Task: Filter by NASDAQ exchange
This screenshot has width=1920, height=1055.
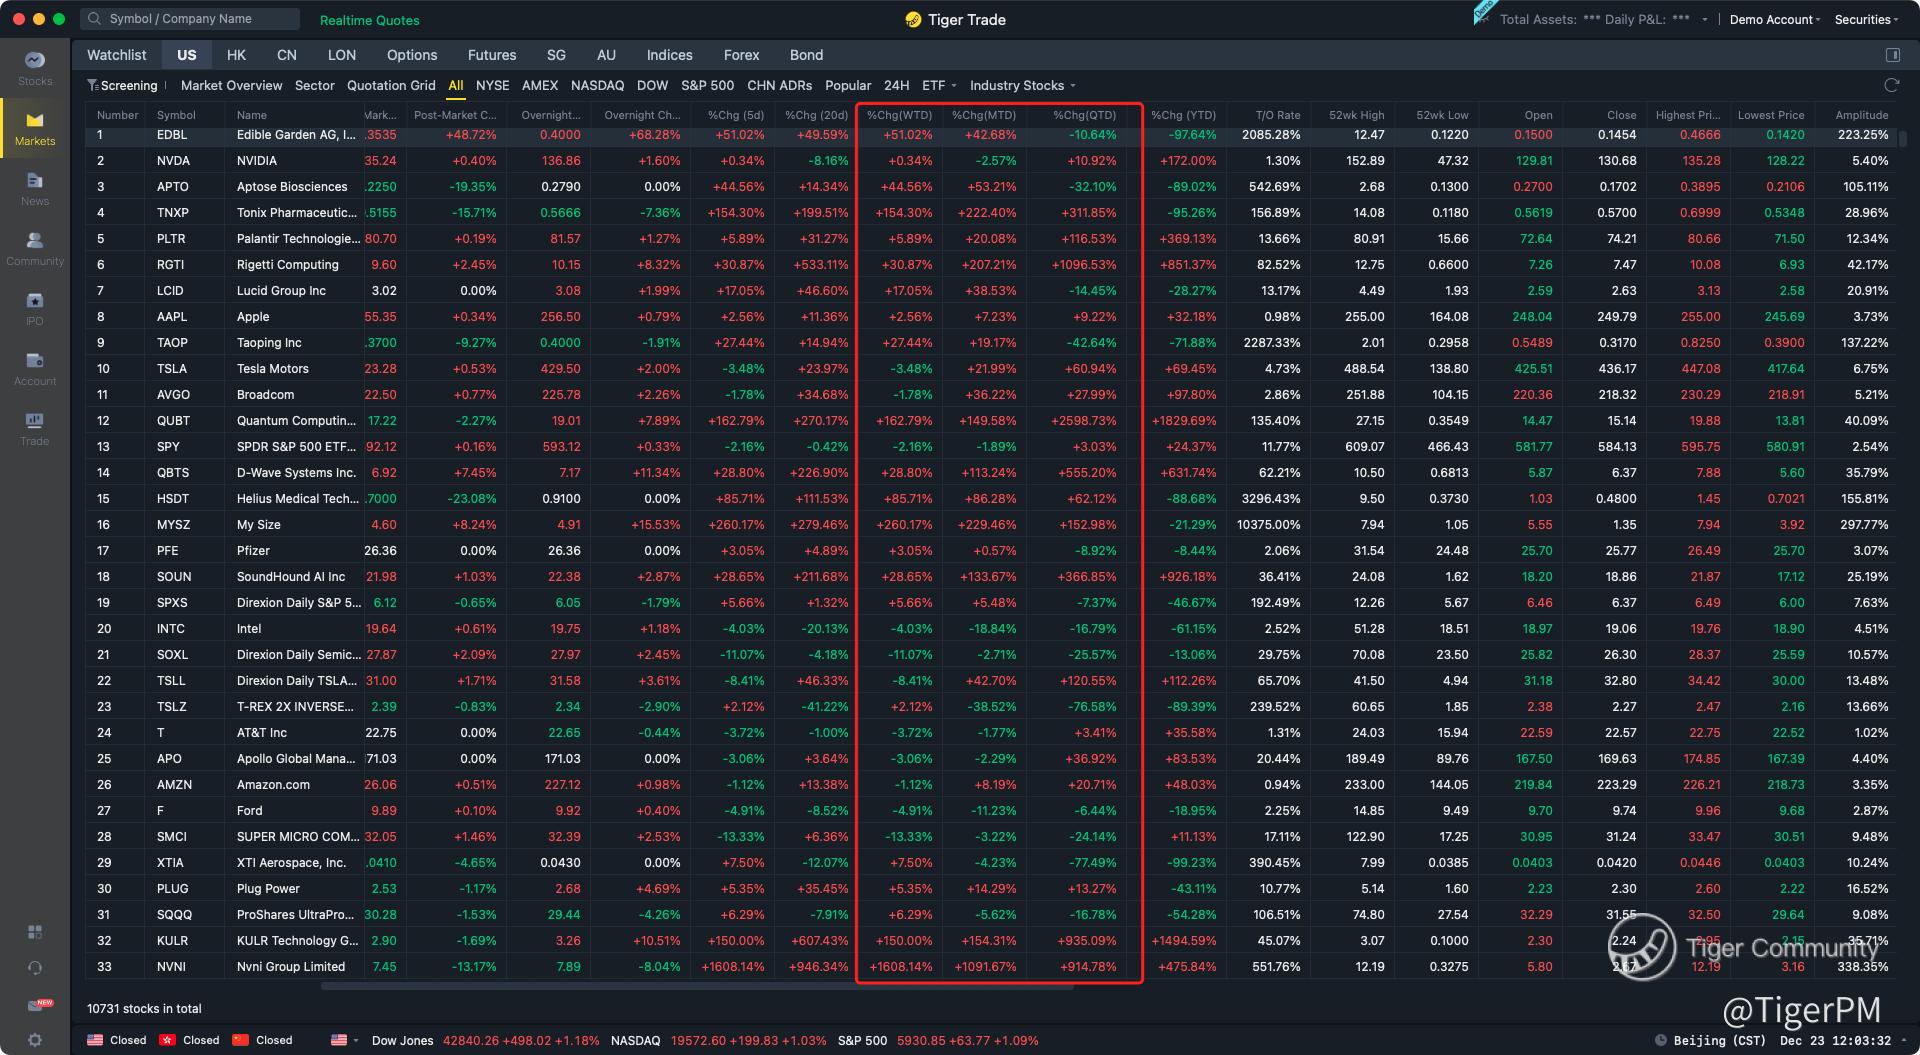Action: click(597, 85)
